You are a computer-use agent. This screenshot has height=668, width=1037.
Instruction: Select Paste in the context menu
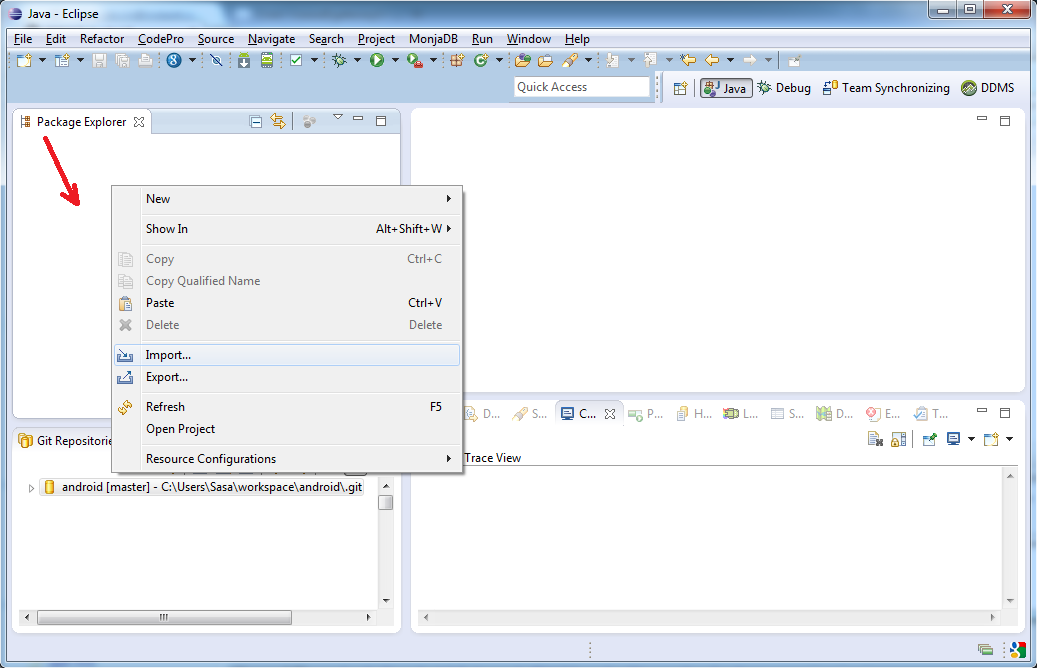[287, 303]
